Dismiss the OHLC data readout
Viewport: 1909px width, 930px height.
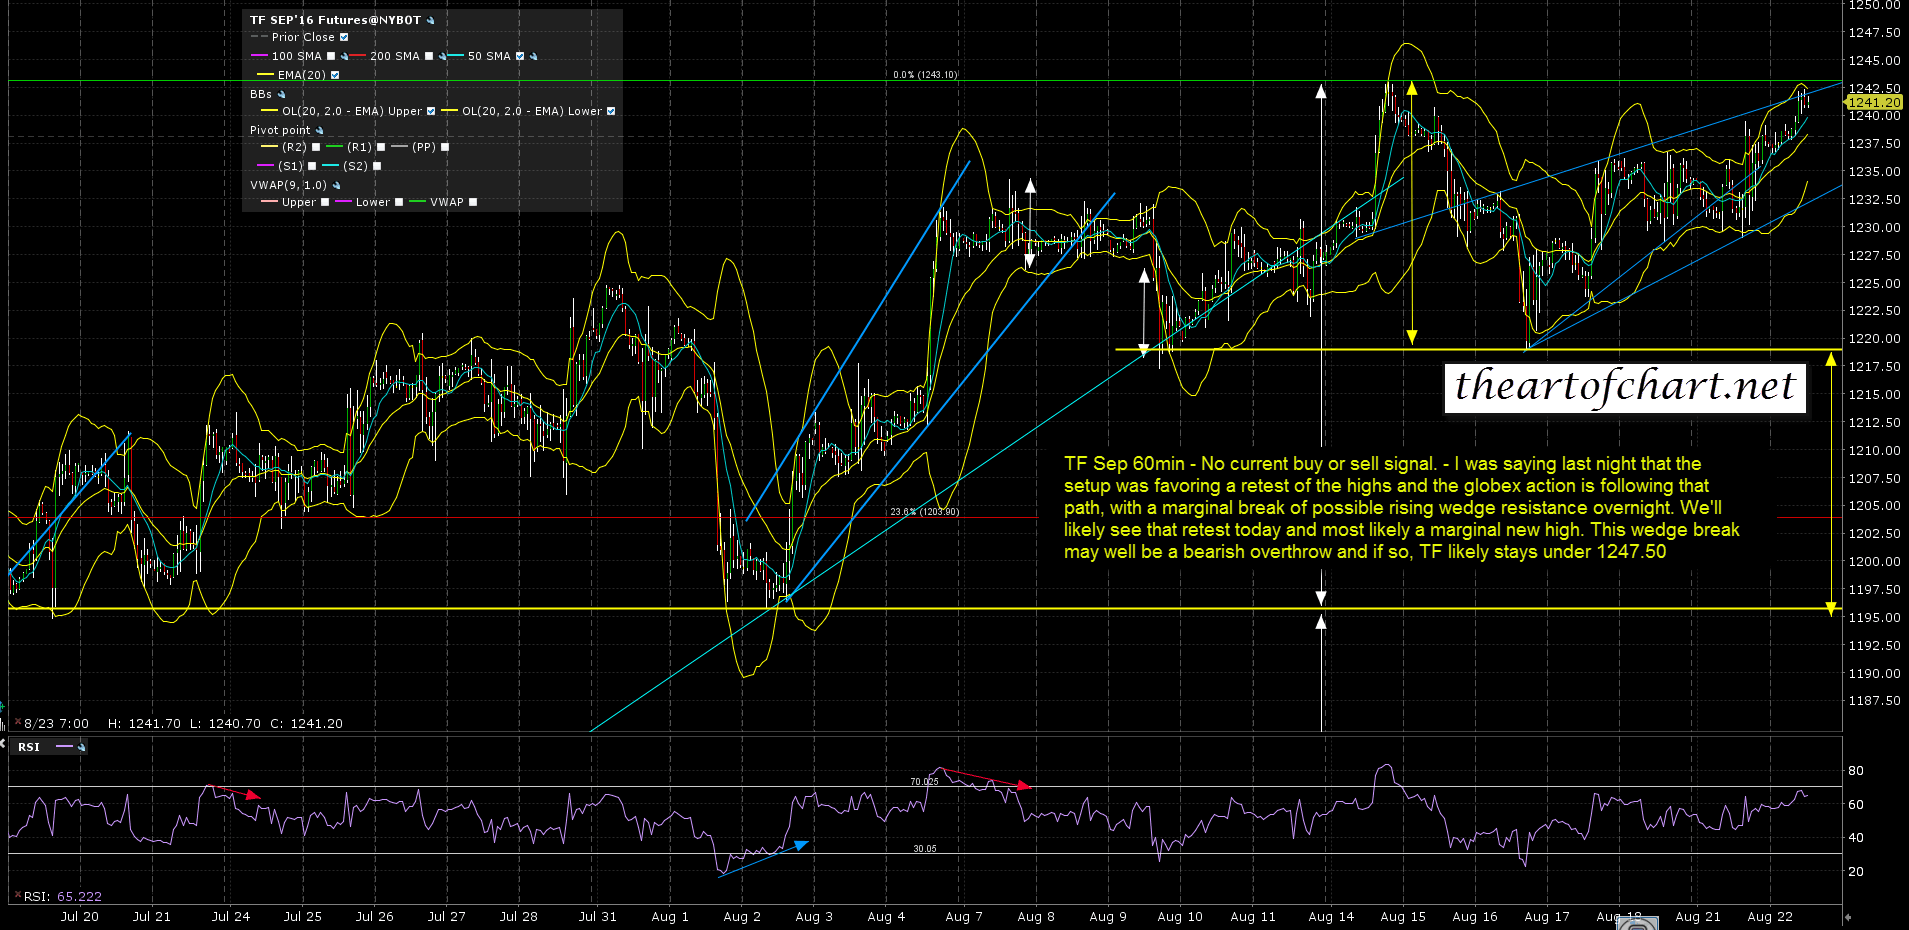pyautogui.click(x=17, y=723)
